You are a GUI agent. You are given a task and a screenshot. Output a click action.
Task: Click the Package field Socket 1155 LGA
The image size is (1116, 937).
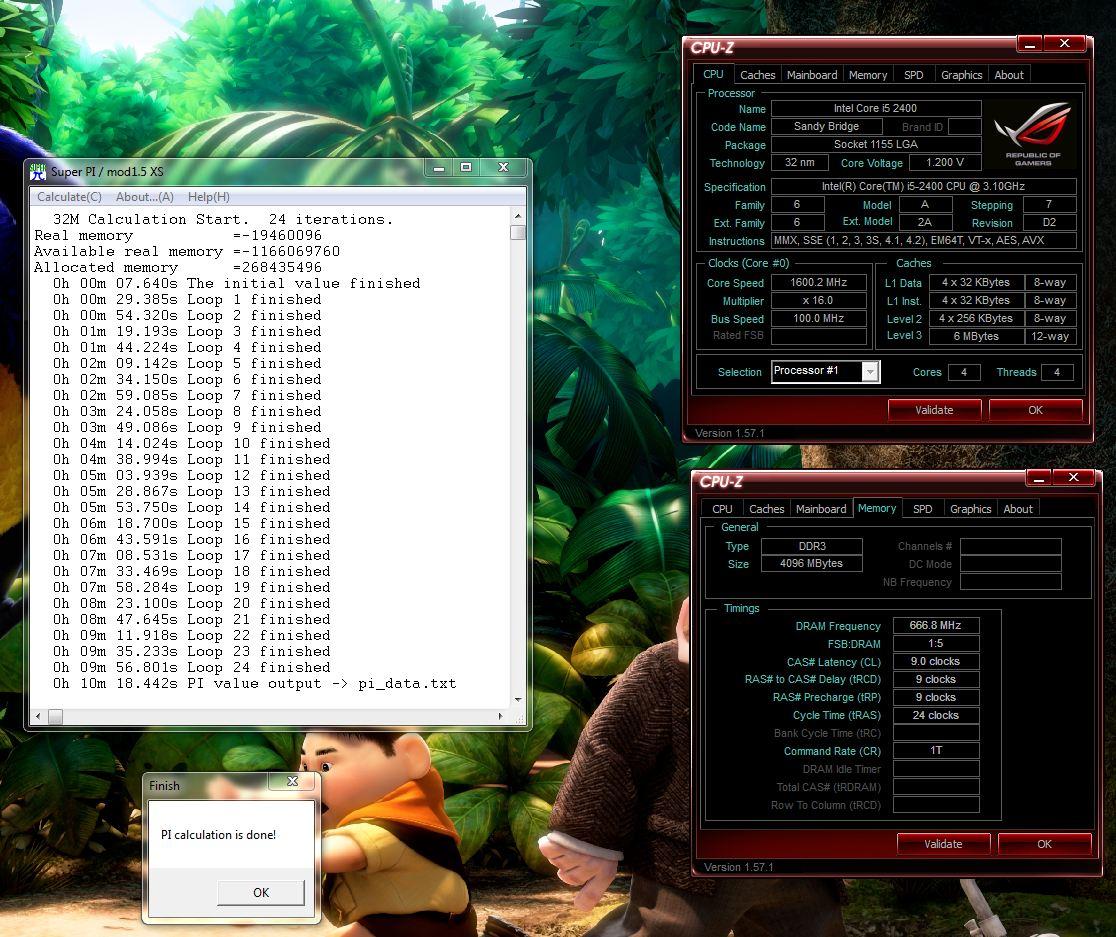tap(875, 144)
